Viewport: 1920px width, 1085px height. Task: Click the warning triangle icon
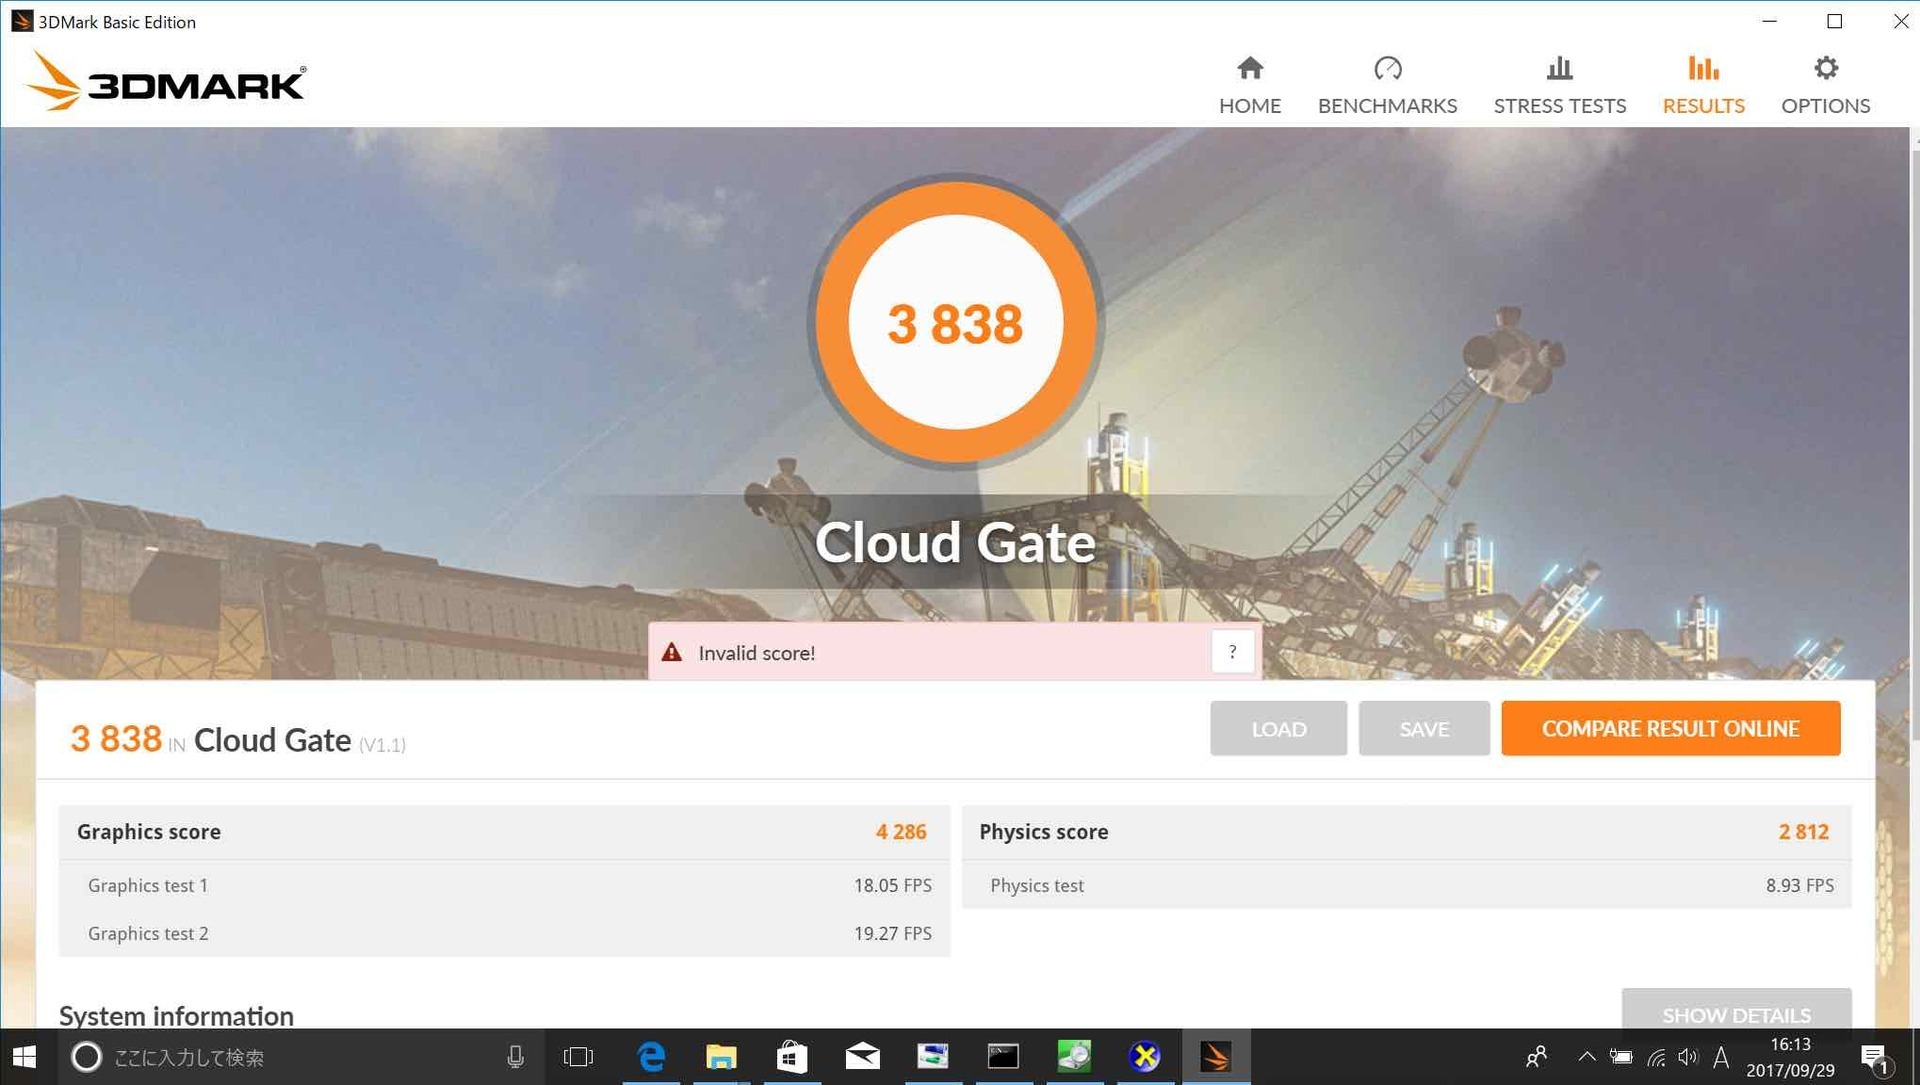[676, 651]
